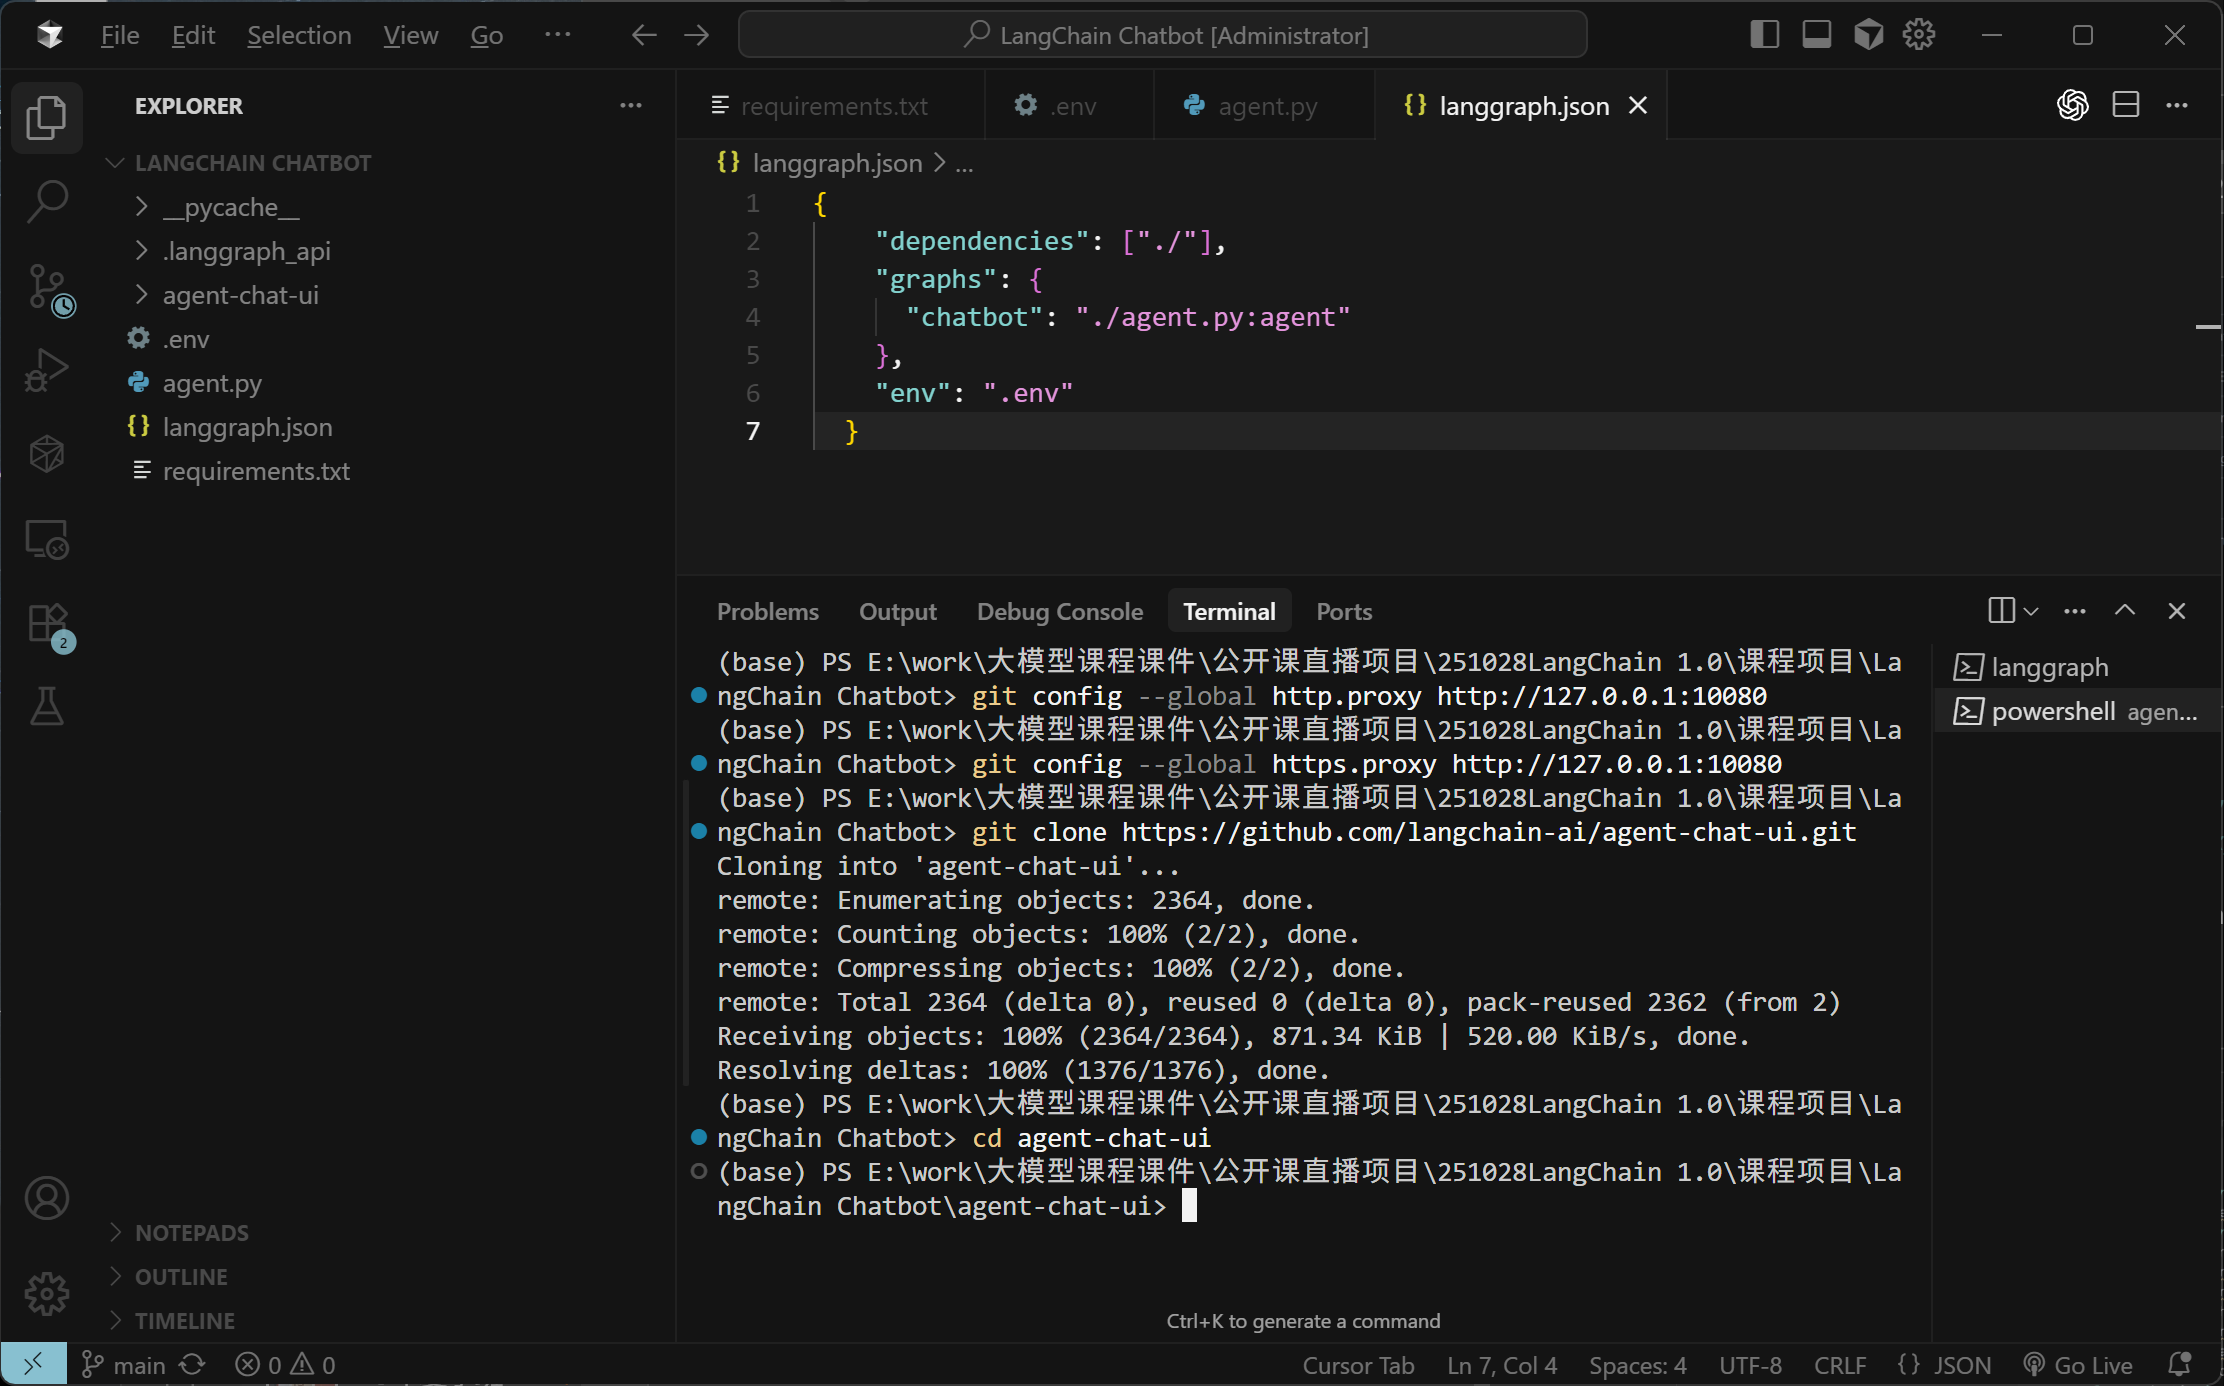Image resolution: width=2224 pixels, height=1386 pixels.
Task: Go back with the left arrow
Action: tap(644, 35)
